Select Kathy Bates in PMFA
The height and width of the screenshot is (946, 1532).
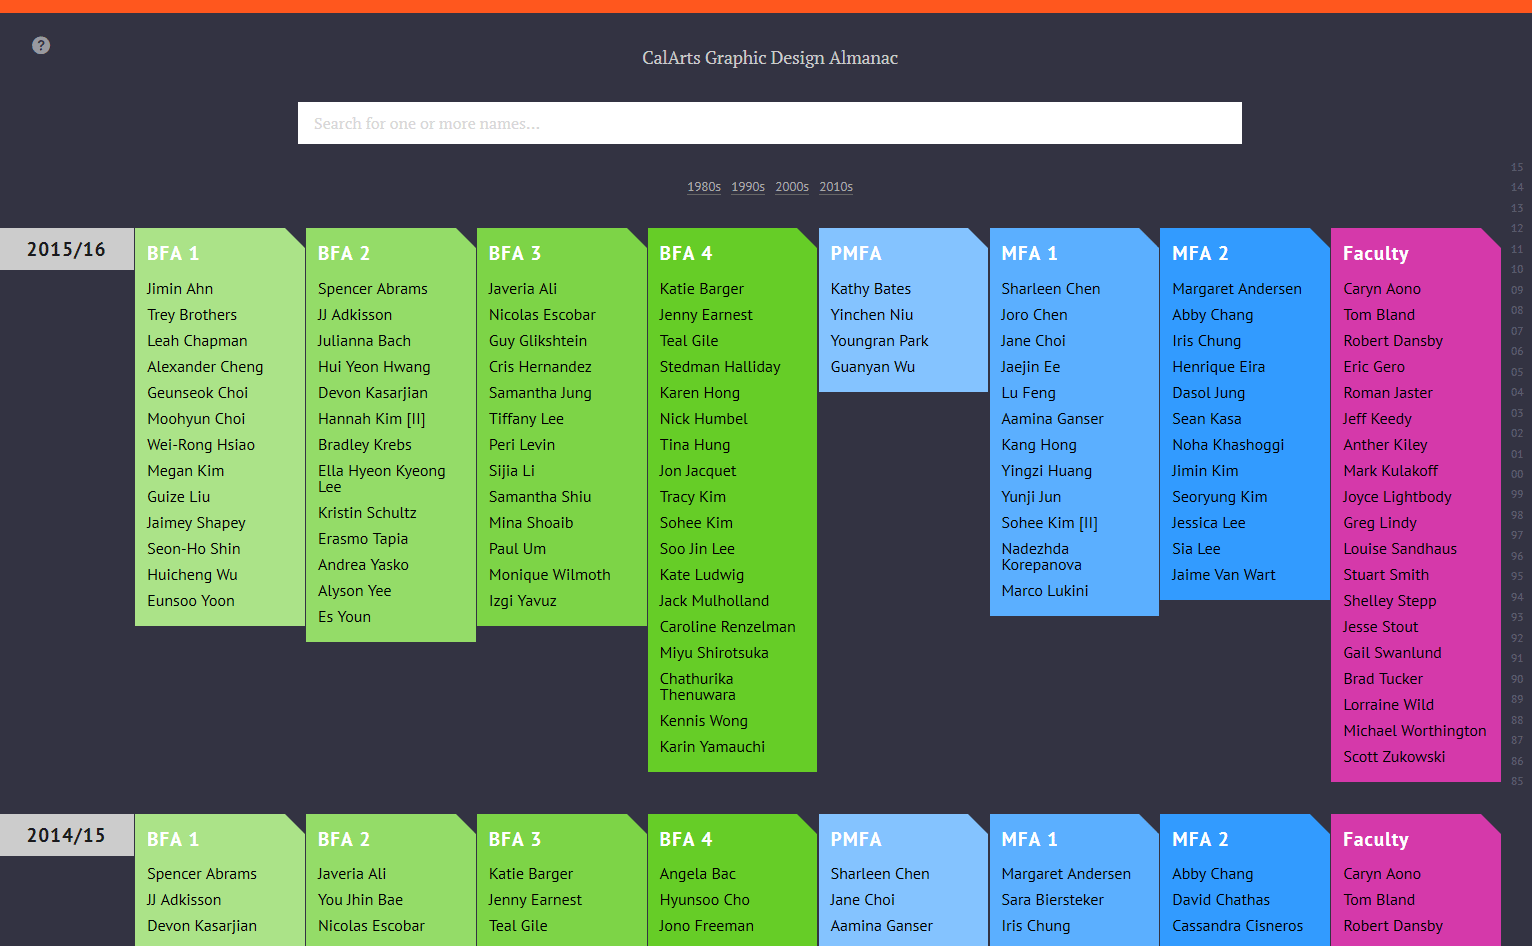(871, 289)
